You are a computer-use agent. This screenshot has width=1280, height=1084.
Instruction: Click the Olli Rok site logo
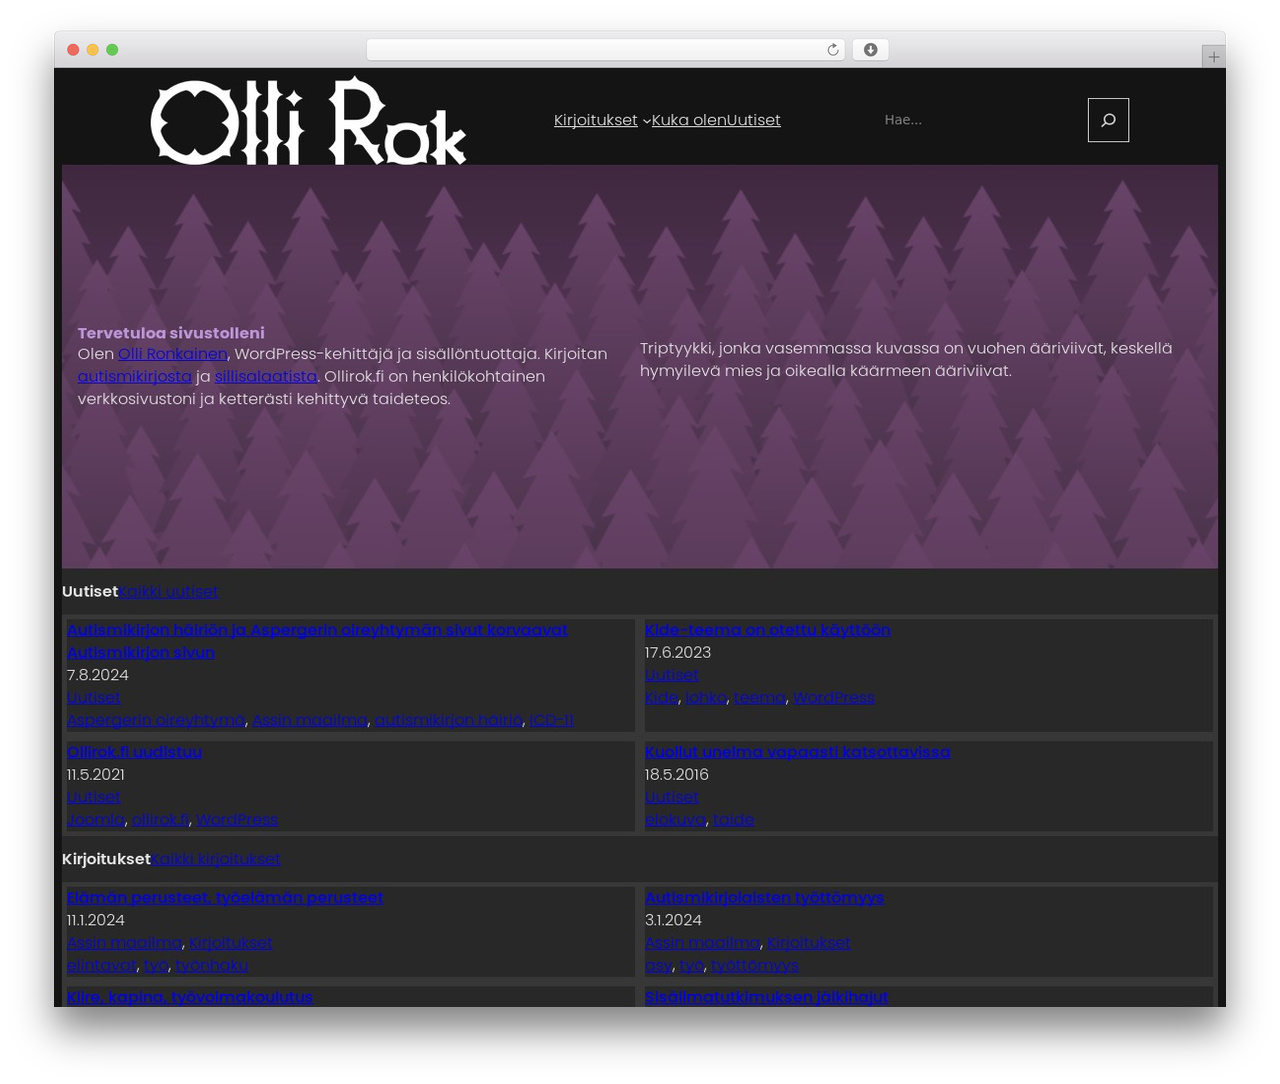point(308,120)
